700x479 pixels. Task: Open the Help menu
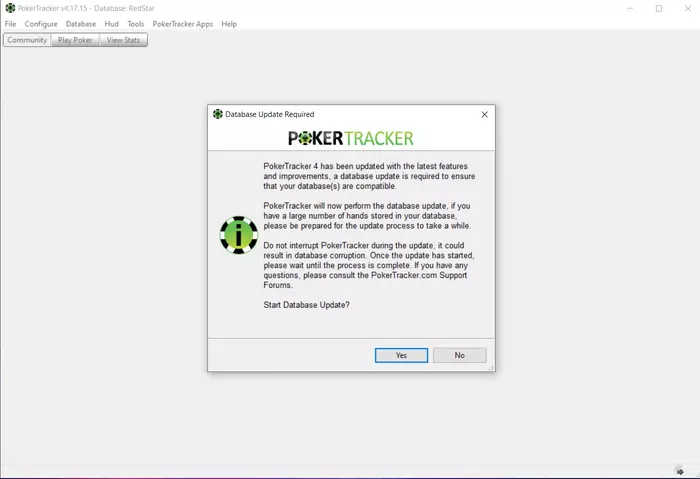(229, 24)
